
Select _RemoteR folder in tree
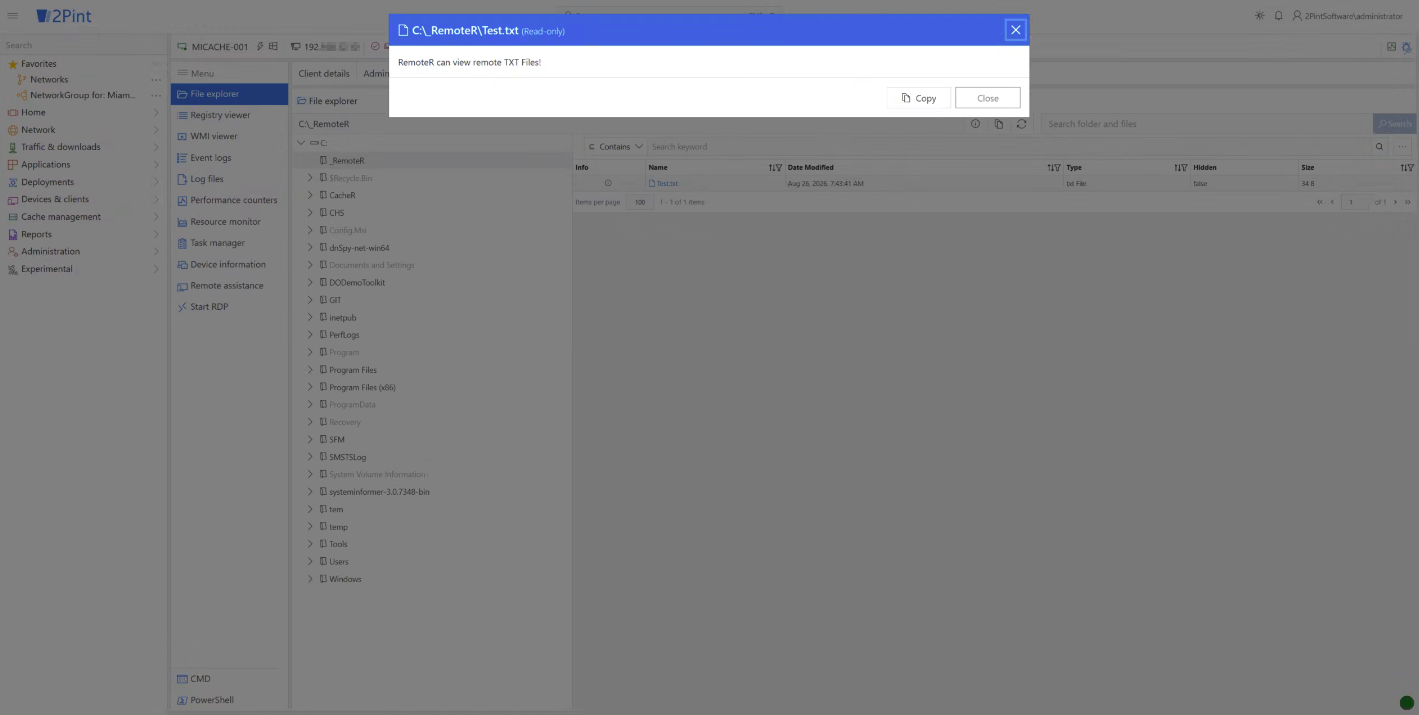[347, 160]
